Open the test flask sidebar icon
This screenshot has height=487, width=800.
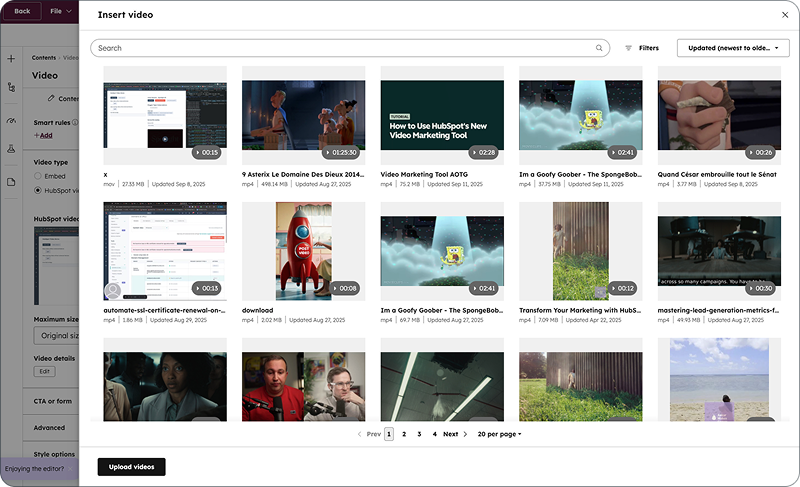11,149
